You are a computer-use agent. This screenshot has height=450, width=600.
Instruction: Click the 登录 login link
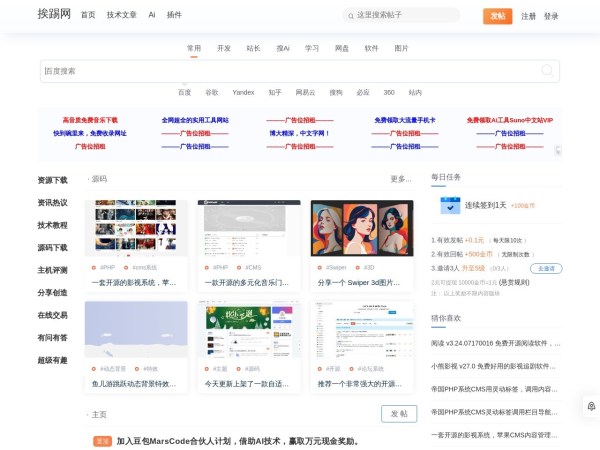[x=551, y=16]
